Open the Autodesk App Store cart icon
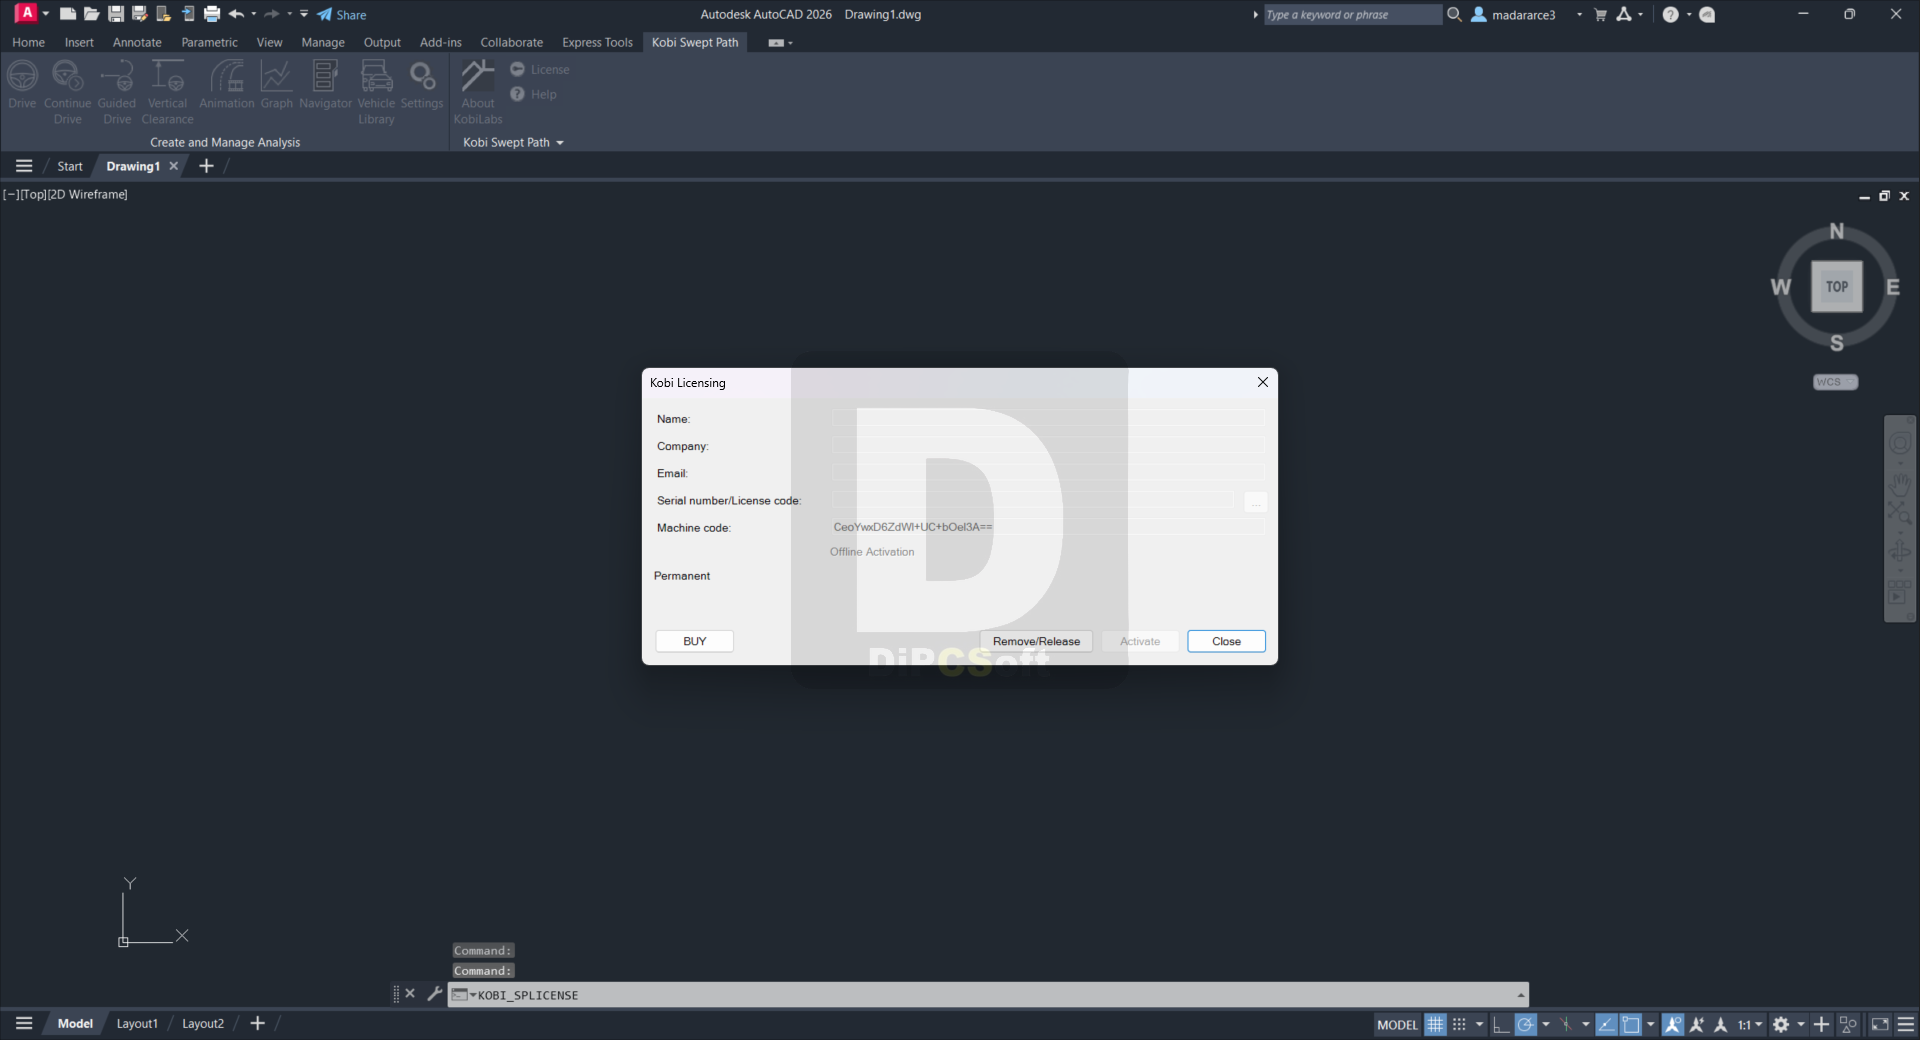Viewport: 1920px width, 1040px height. click(1600, 14)
